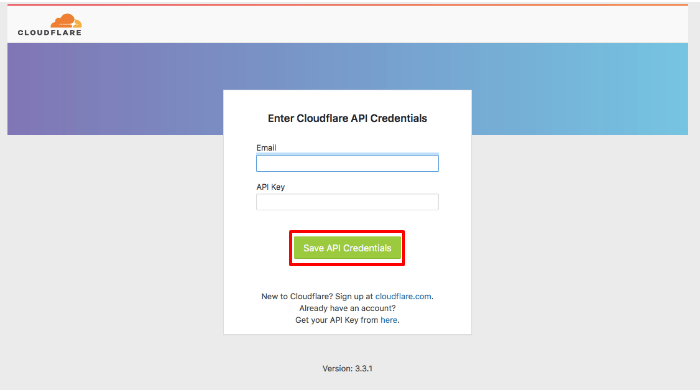This screenshot has width=700, height=390.
Task: Click the orange-red line at page top
Action: point(347,5)
